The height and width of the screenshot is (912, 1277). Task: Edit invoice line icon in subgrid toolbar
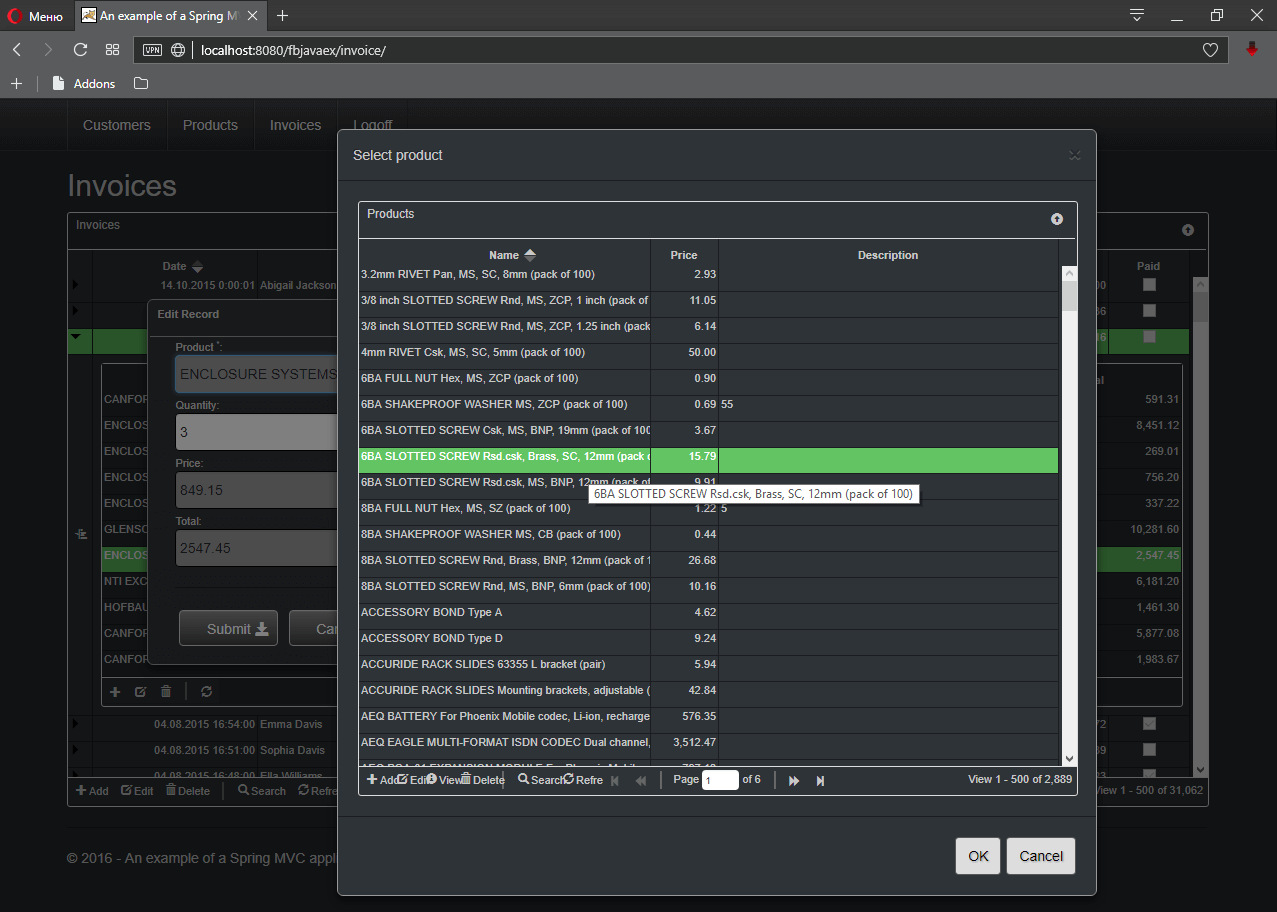[x=140, y=691]
